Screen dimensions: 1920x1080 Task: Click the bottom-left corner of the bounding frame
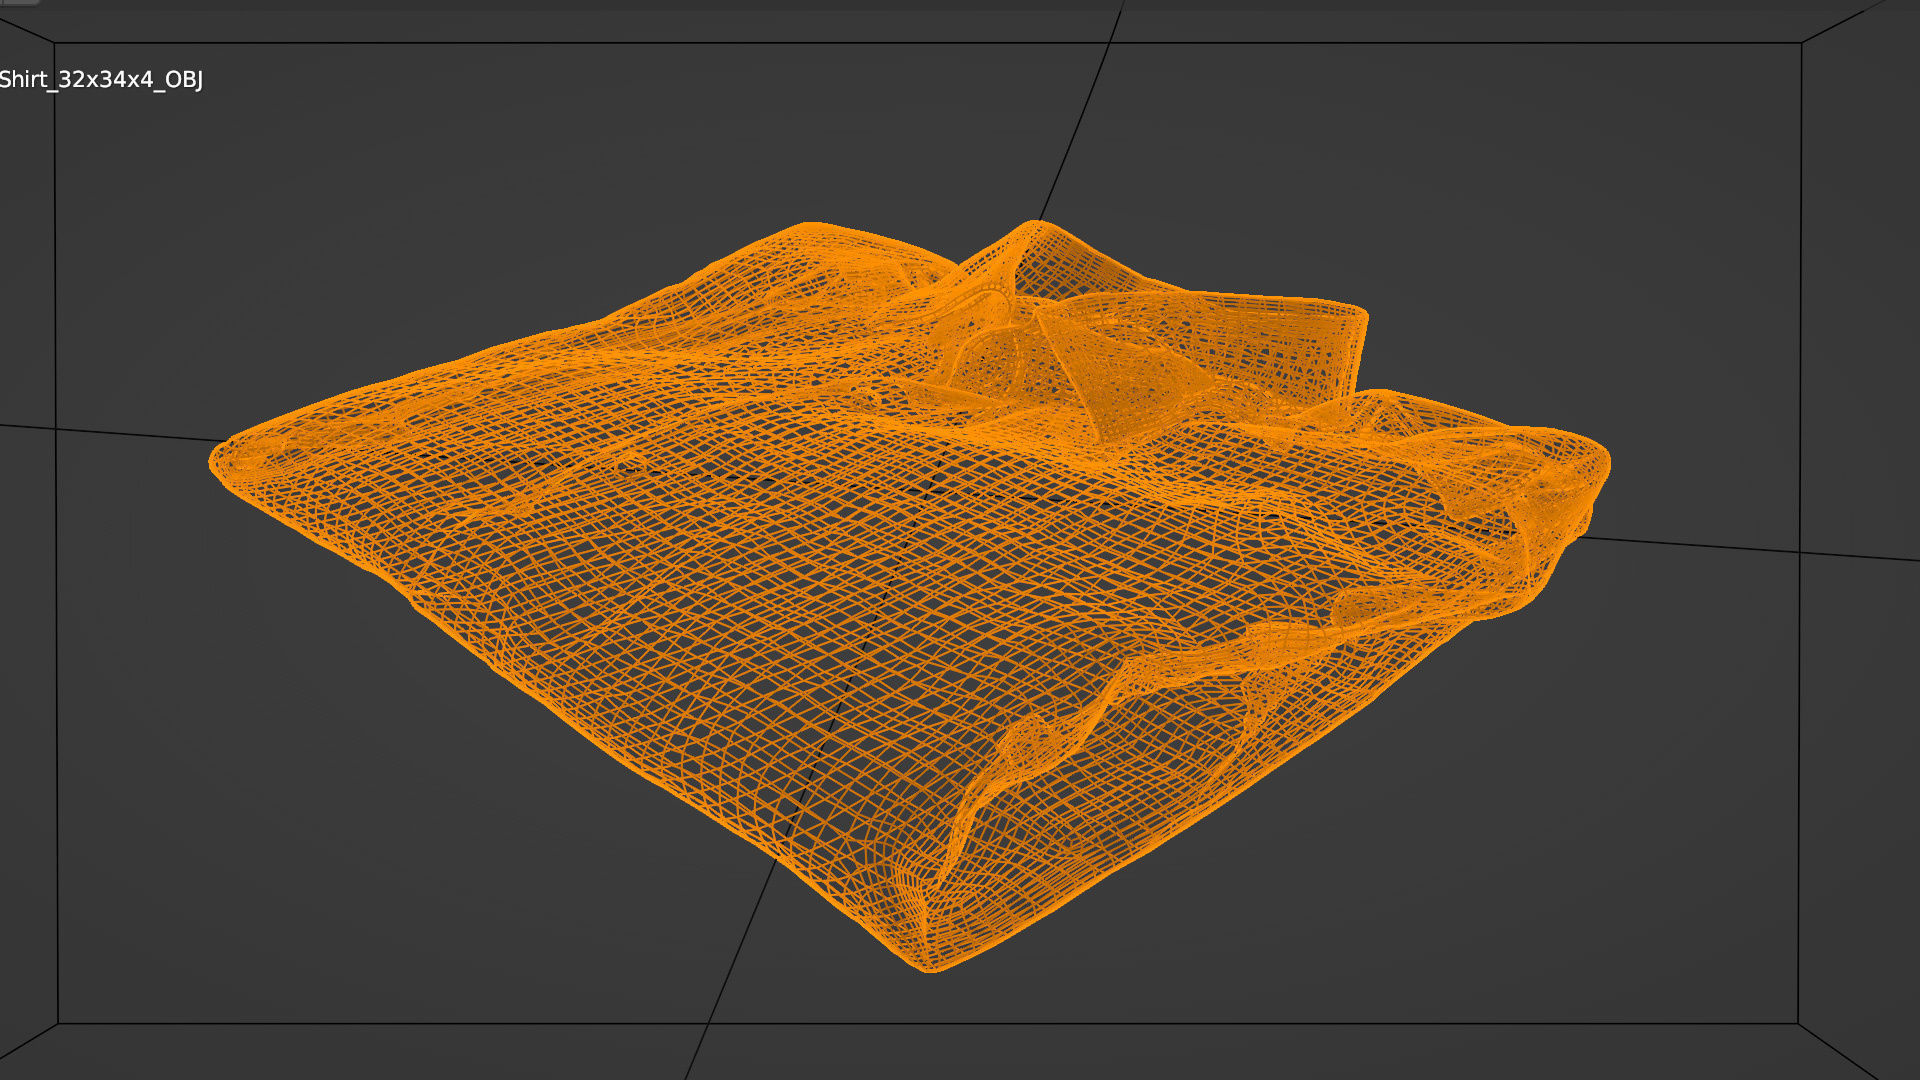58,1023
